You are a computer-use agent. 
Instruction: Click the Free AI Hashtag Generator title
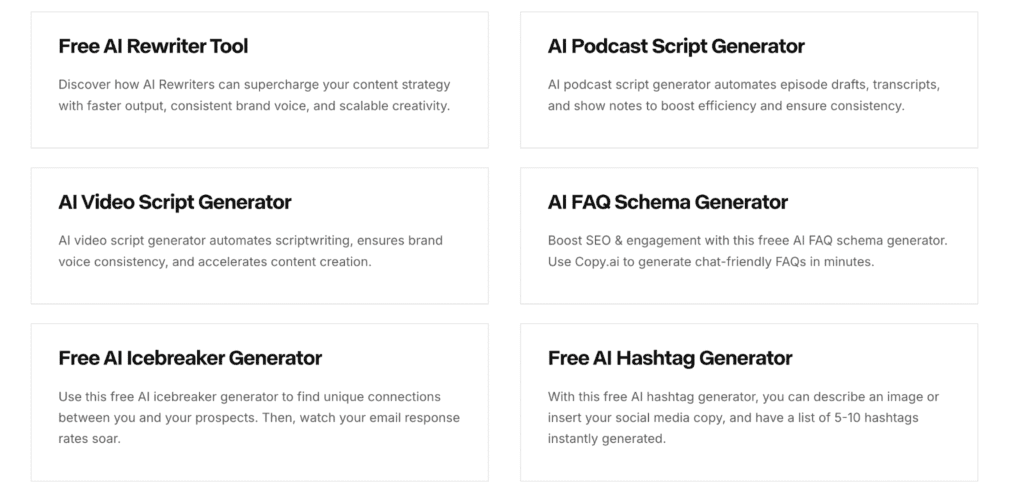click(x=670, y=358)
